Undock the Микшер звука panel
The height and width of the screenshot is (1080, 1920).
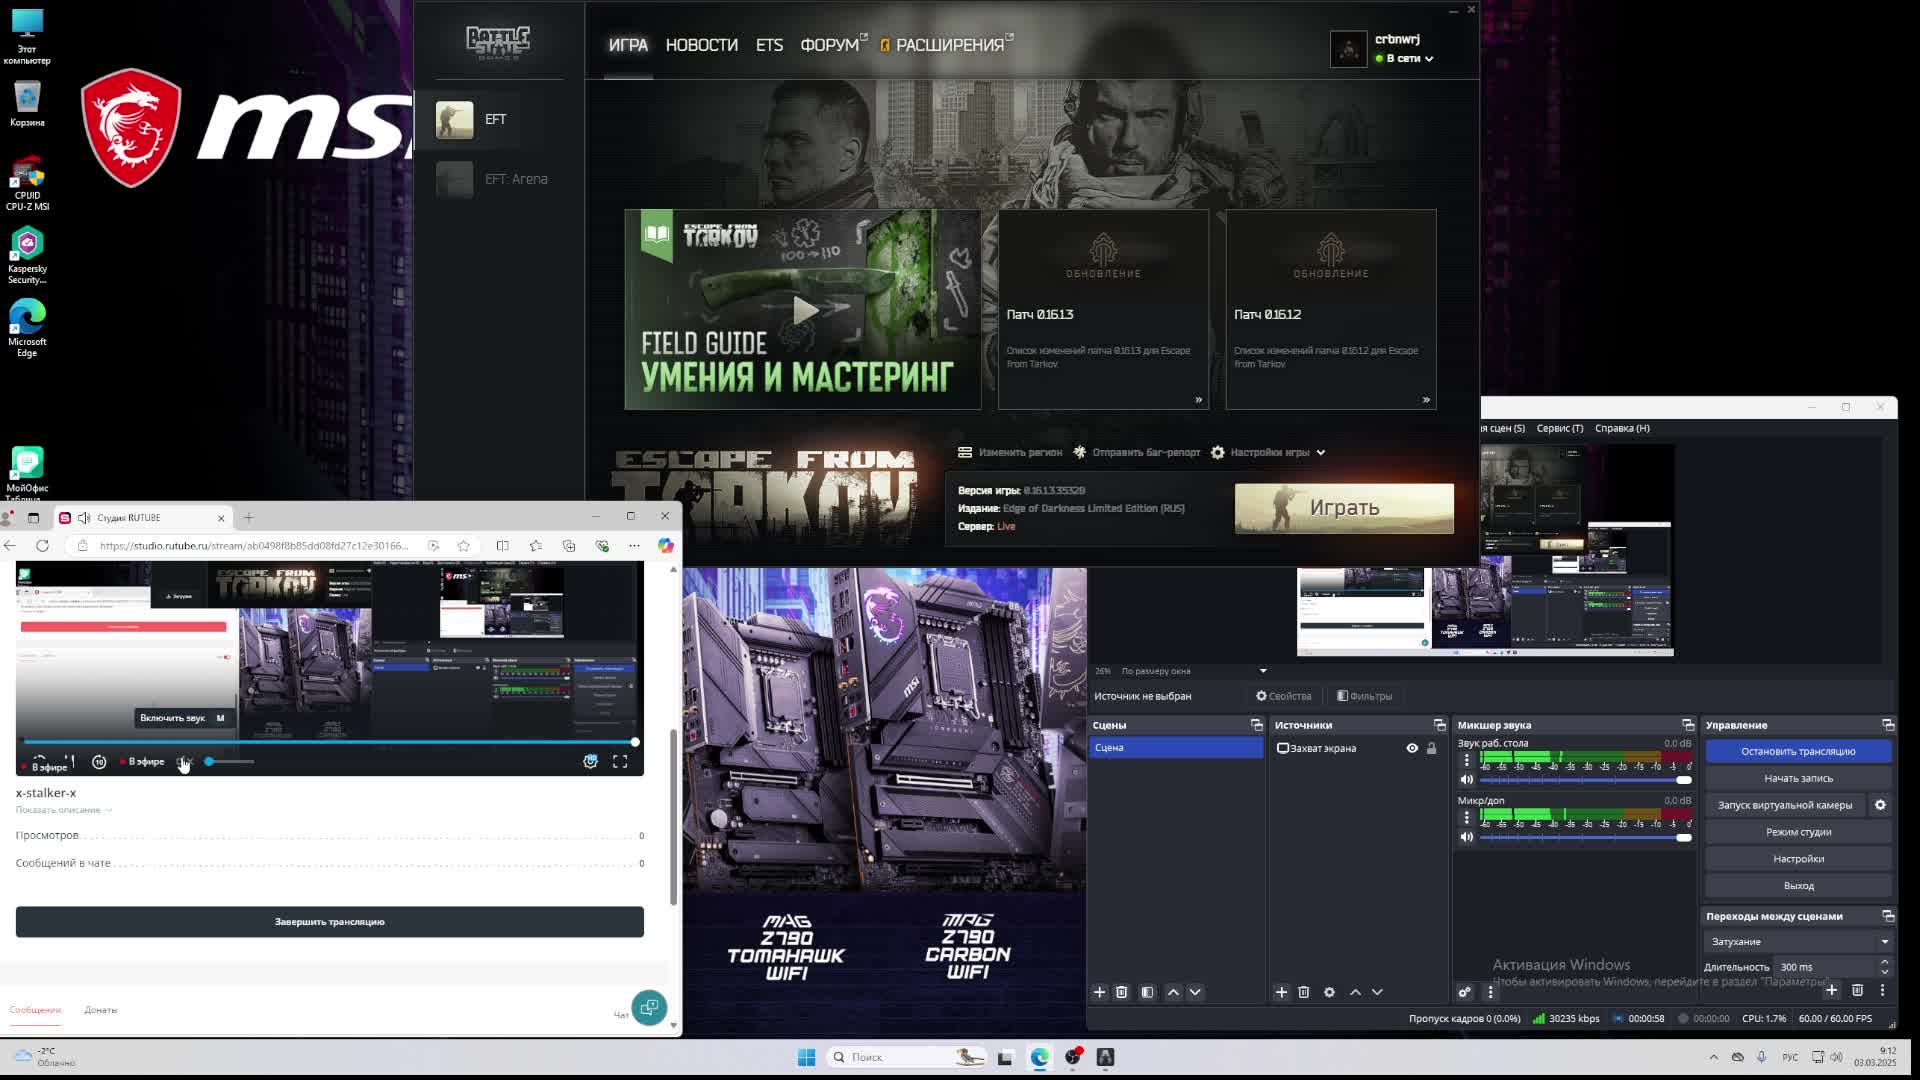tap(1688, 725)
